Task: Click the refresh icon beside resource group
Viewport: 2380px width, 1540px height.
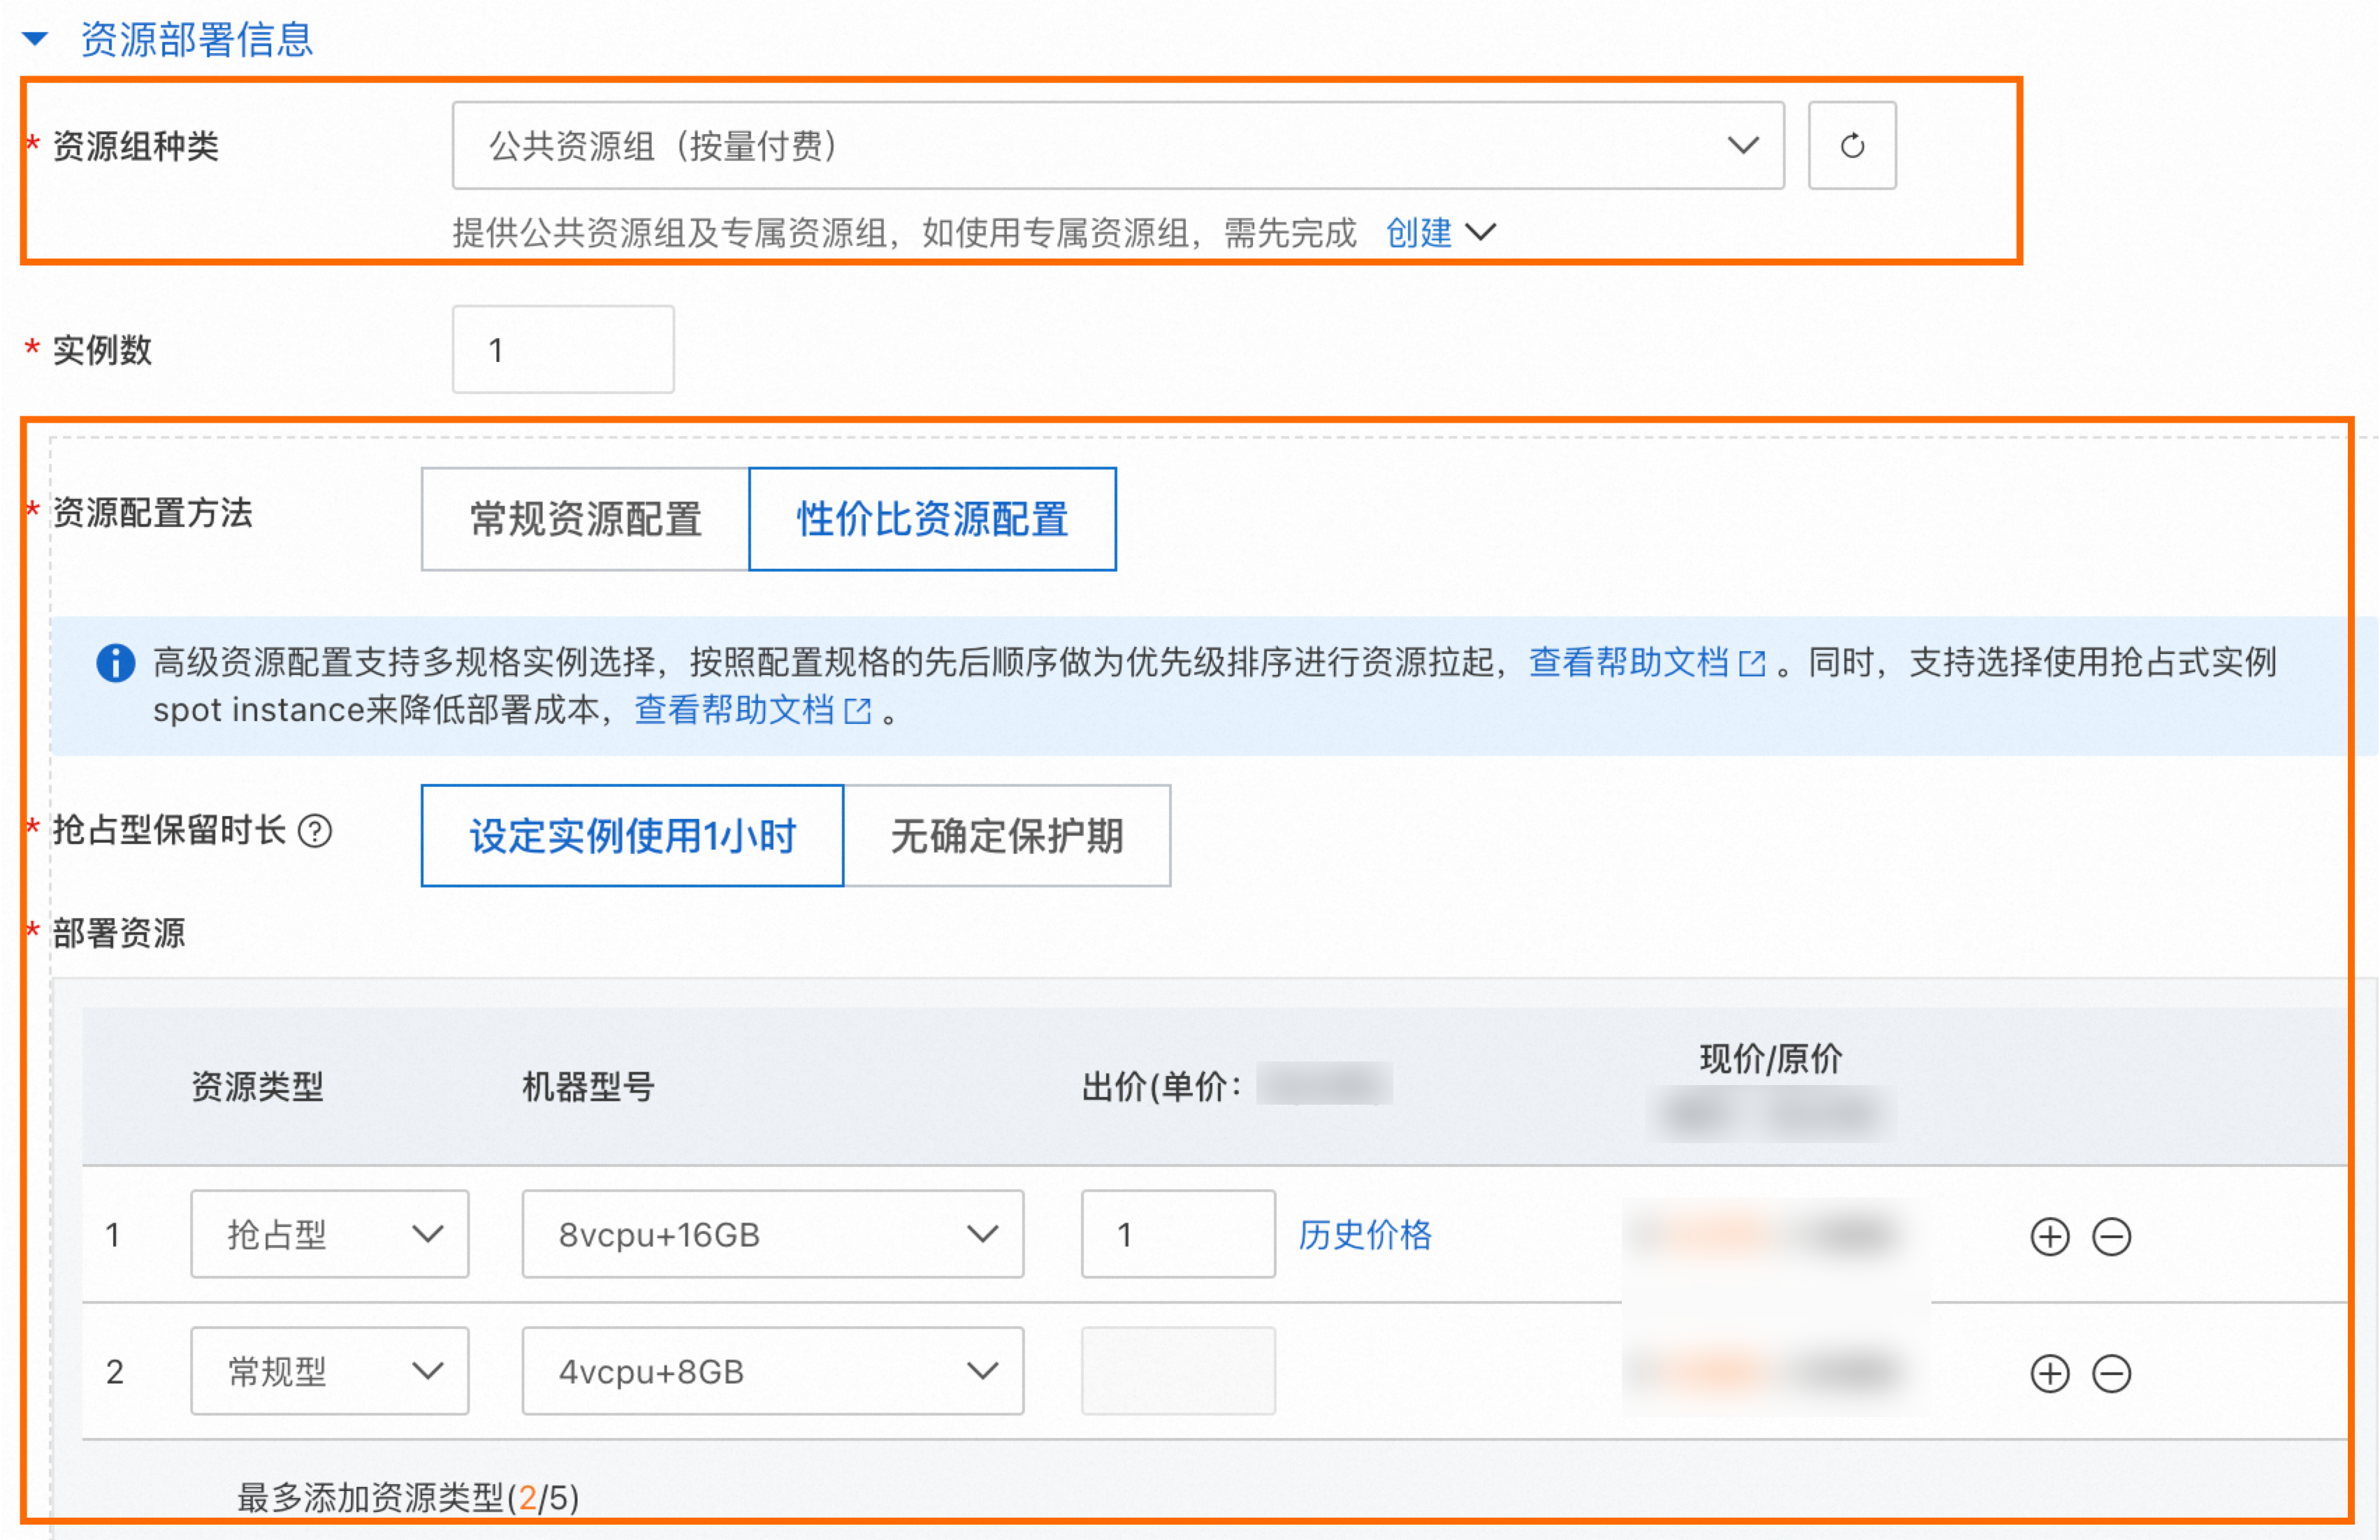Action: coord(1852,146)
